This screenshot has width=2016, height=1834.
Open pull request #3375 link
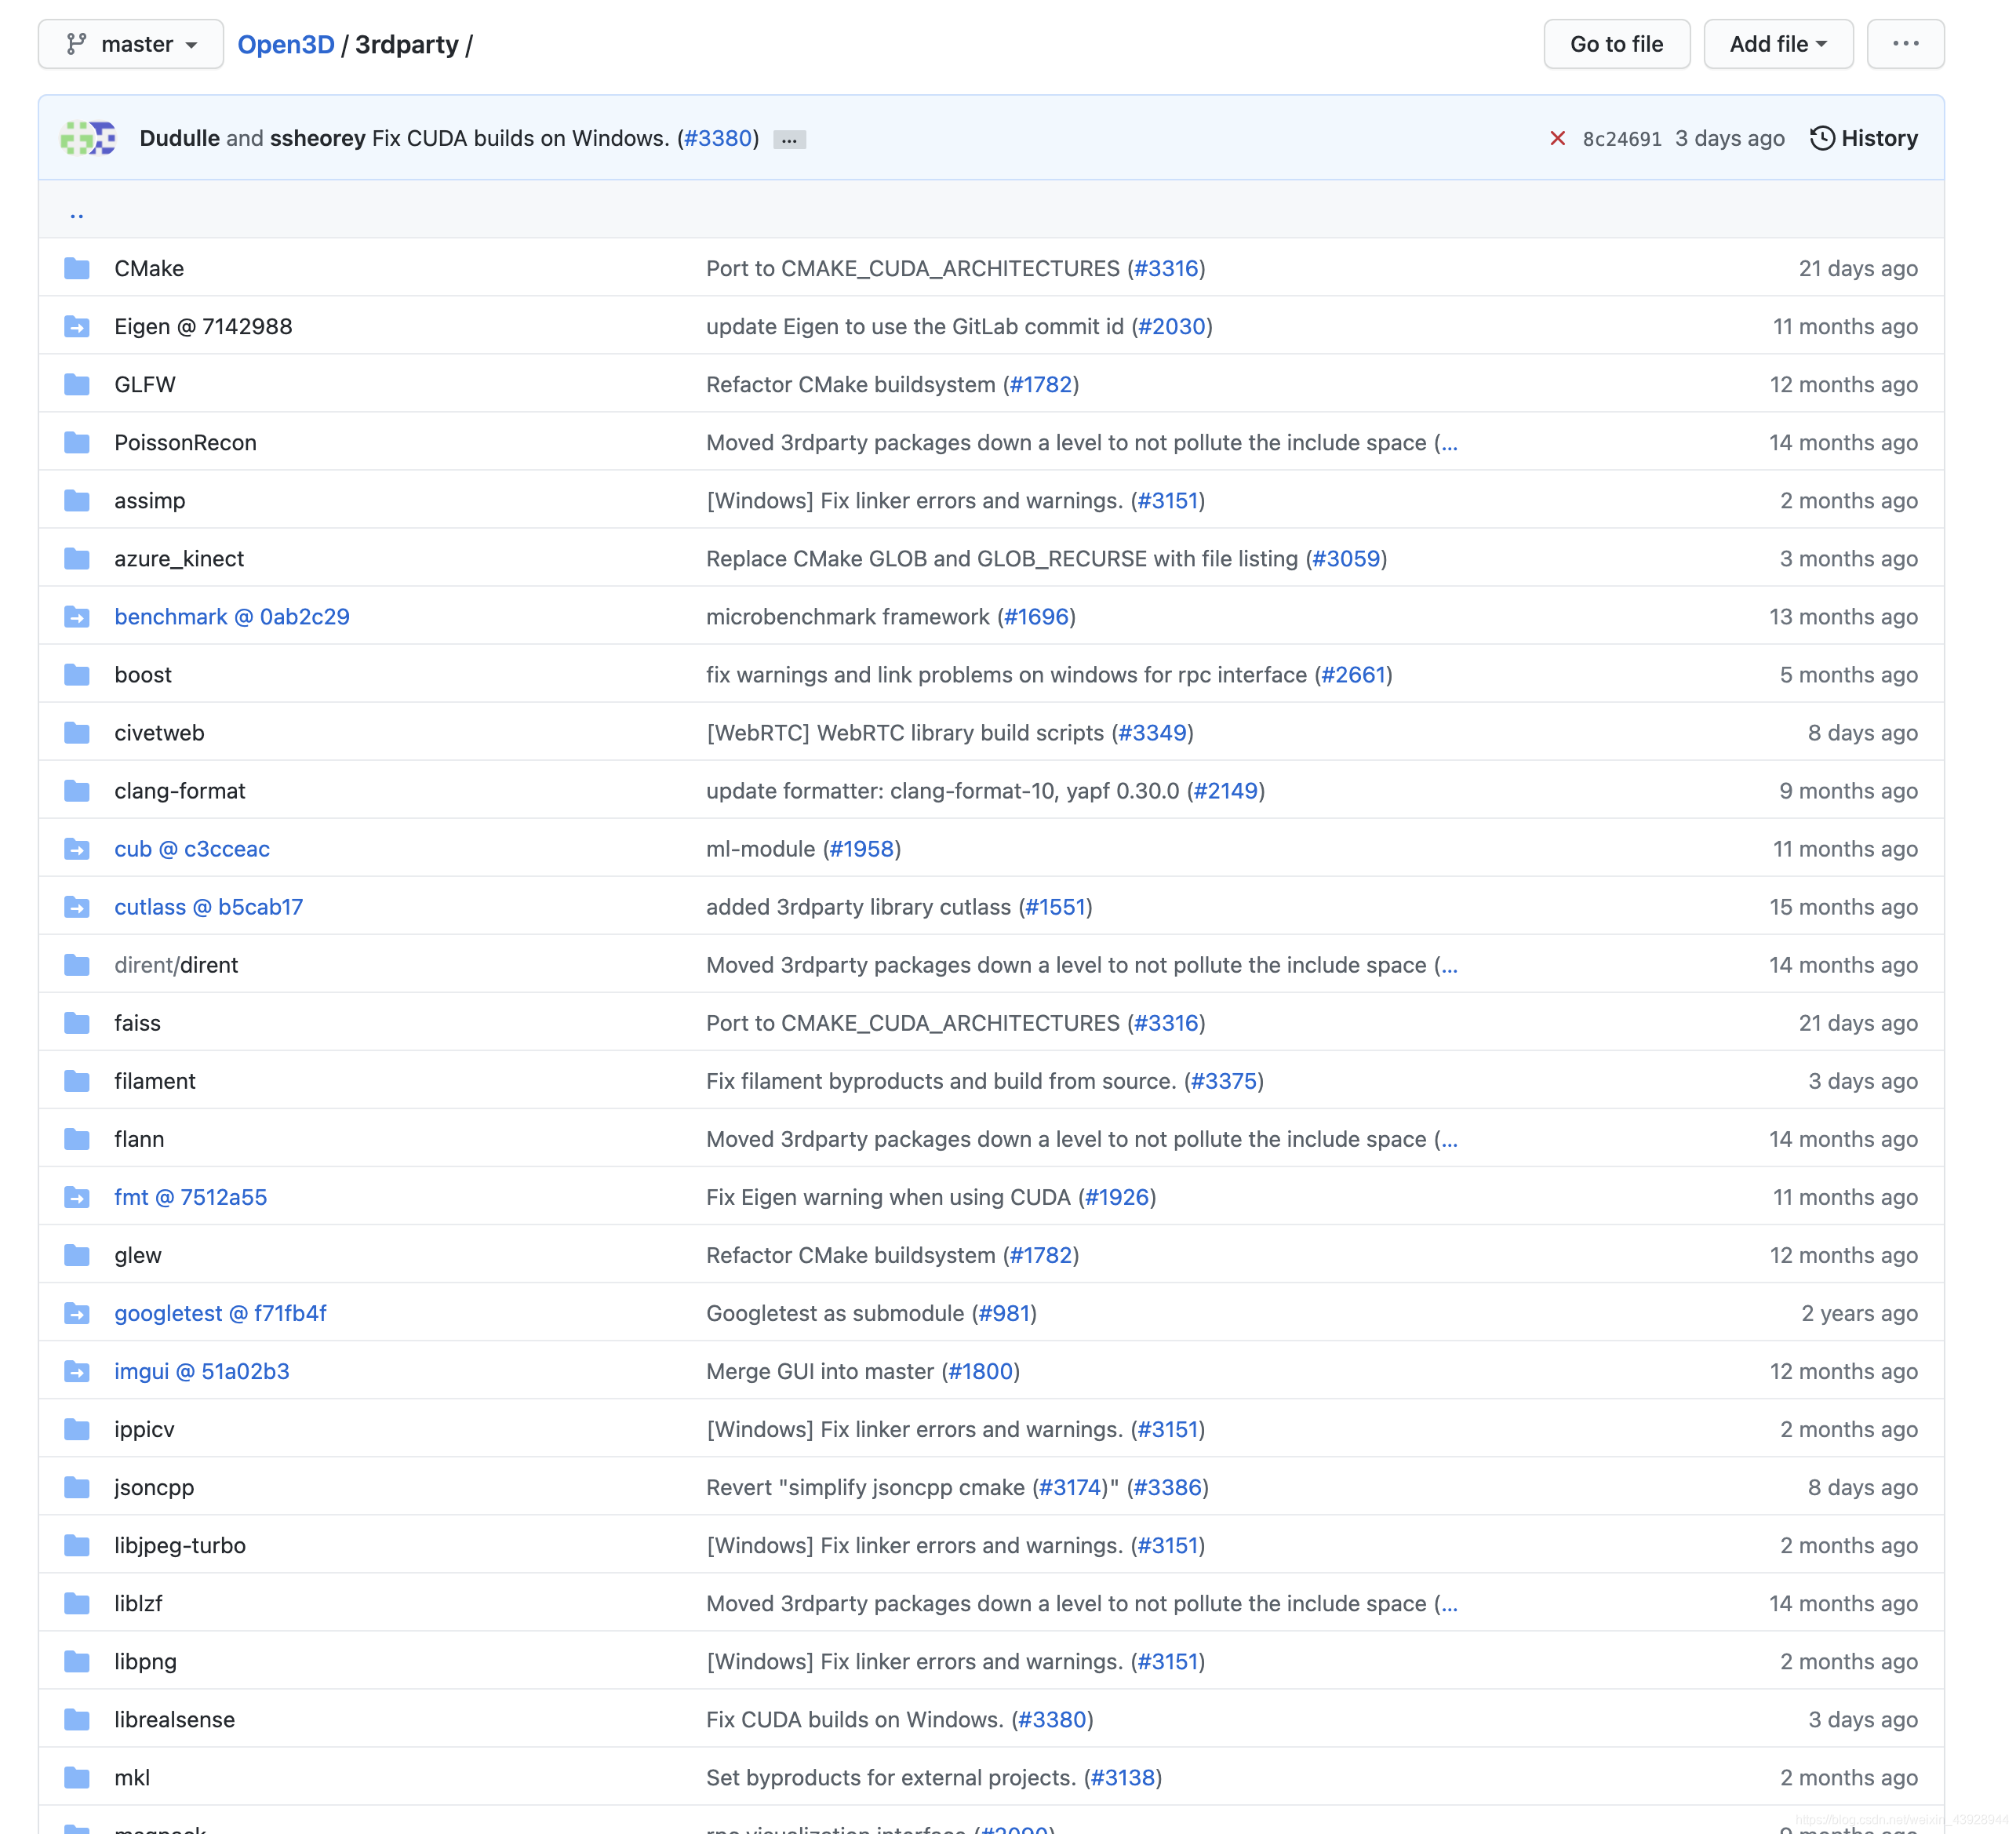click(x=1223, y=1081)
